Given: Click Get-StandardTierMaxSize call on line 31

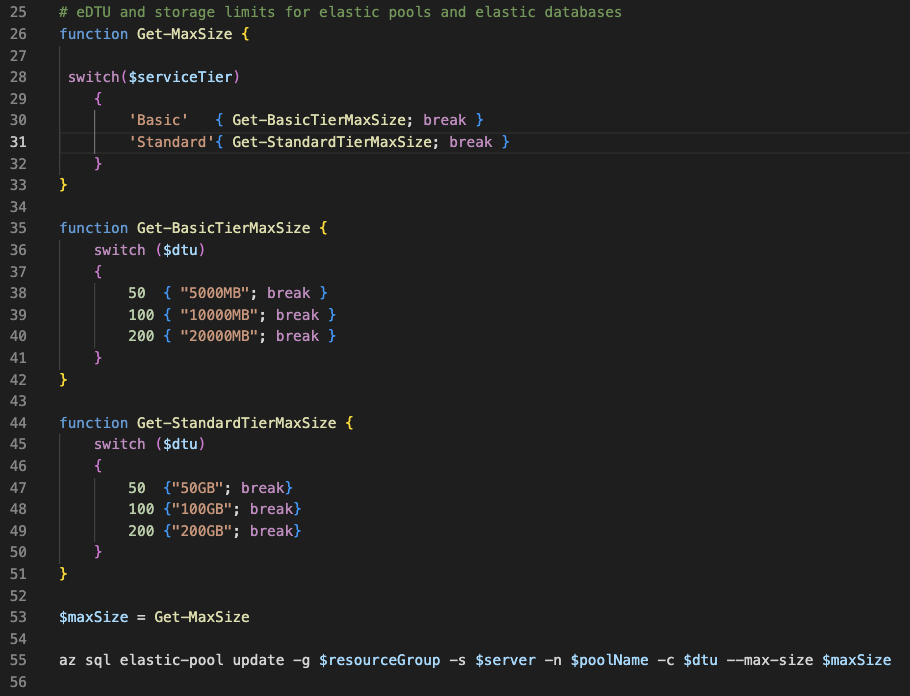Looking at the screenshot, I should point(332,142).
